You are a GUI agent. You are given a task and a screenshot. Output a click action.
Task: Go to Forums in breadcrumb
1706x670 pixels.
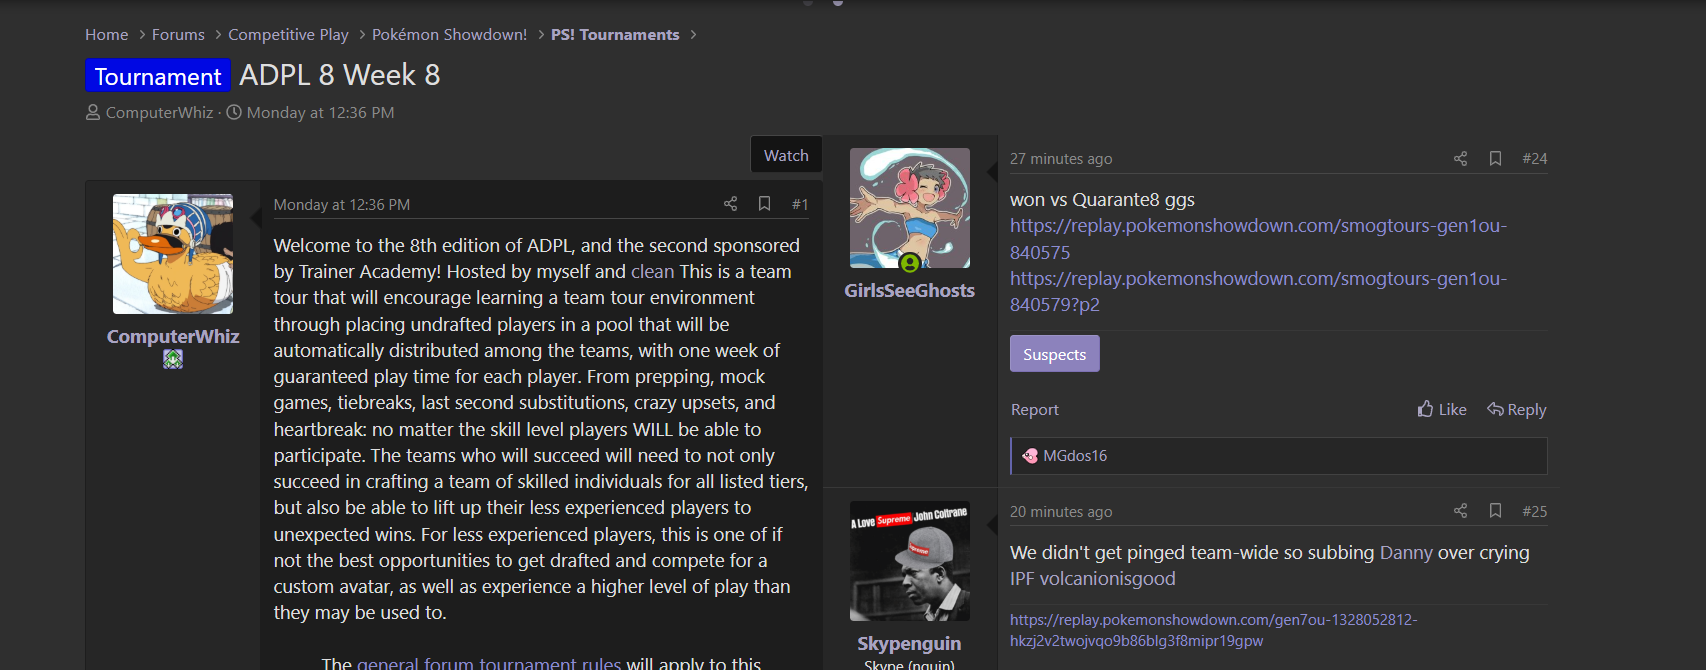[x=178, y=35]
